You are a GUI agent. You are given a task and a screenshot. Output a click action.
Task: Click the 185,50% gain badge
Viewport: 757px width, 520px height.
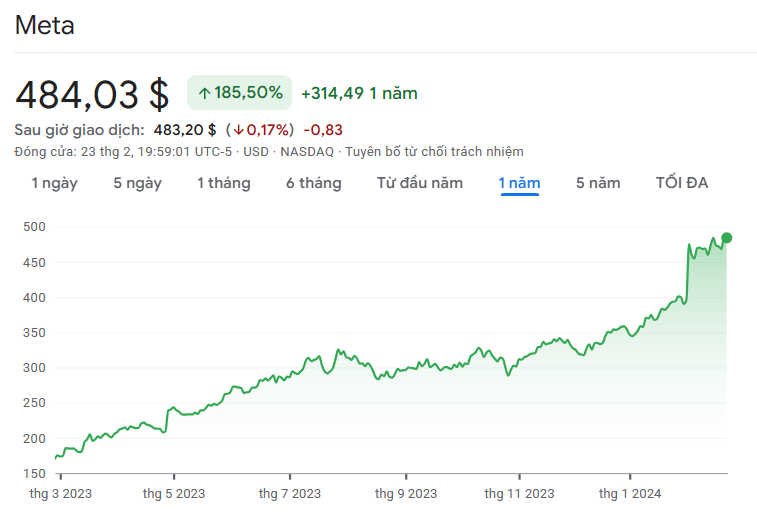[239, 93]
